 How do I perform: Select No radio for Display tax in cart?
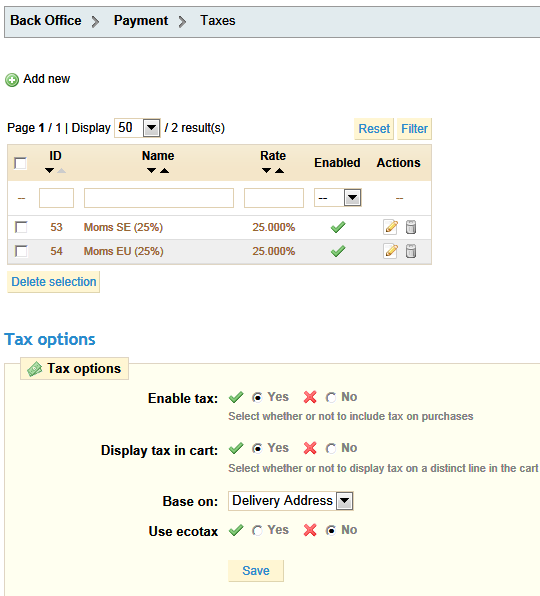(331, 449)
